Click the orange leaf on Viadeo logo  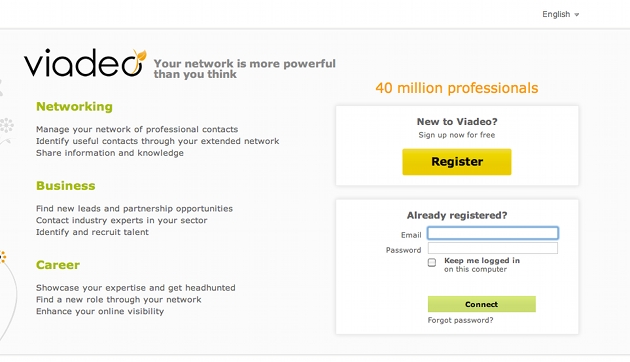140,55
